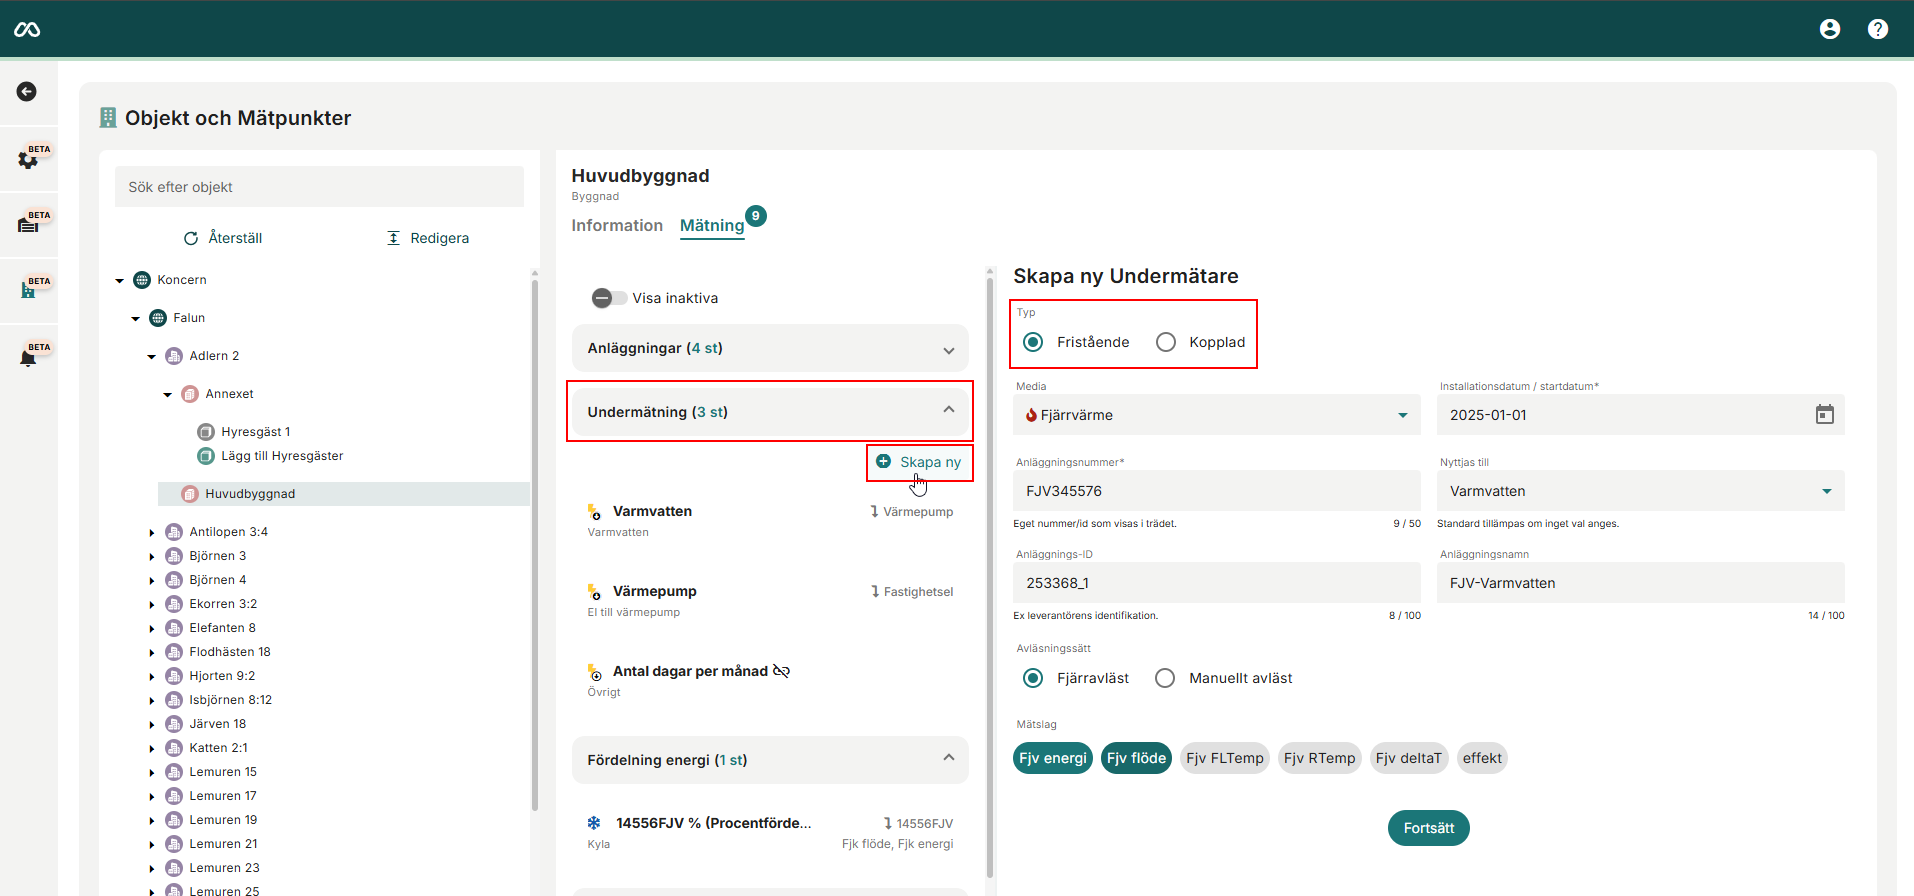
Task: Open the help question mark icon
Action: 1877,29
